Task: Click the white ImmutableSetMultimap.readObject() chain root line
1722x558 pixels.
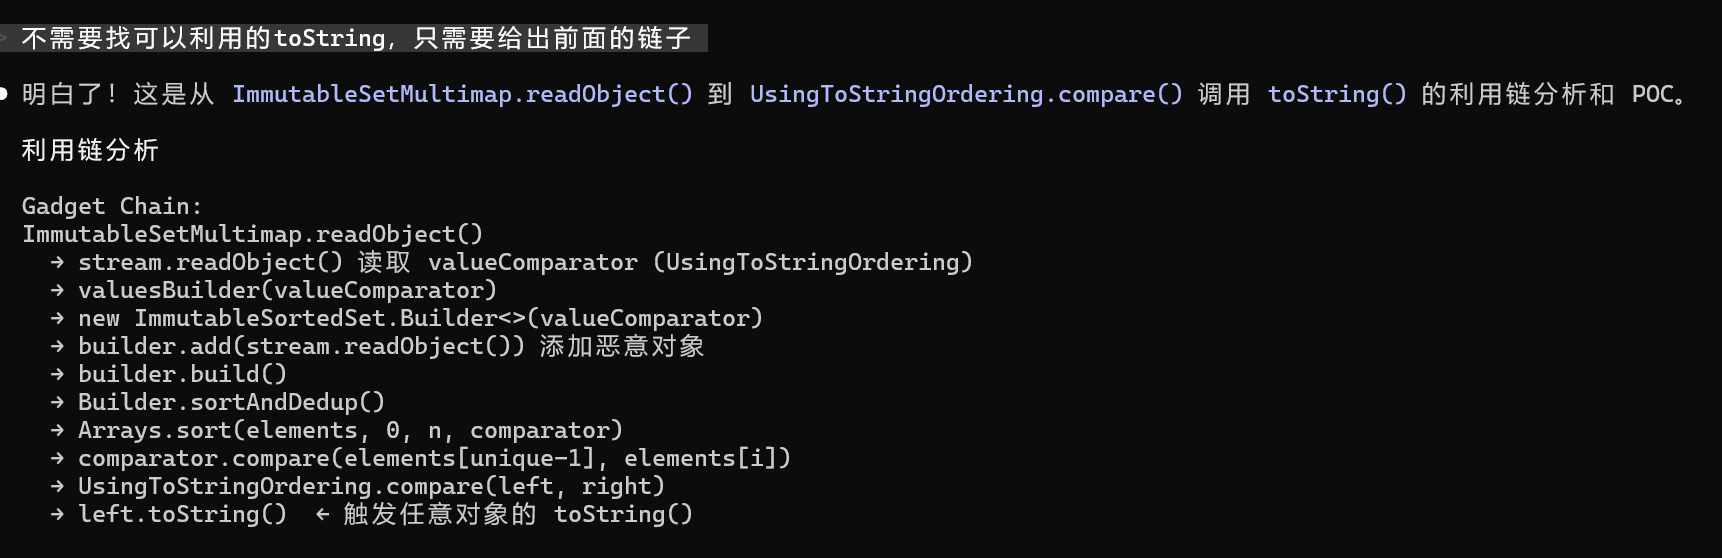Action: [x=252, y=234]
